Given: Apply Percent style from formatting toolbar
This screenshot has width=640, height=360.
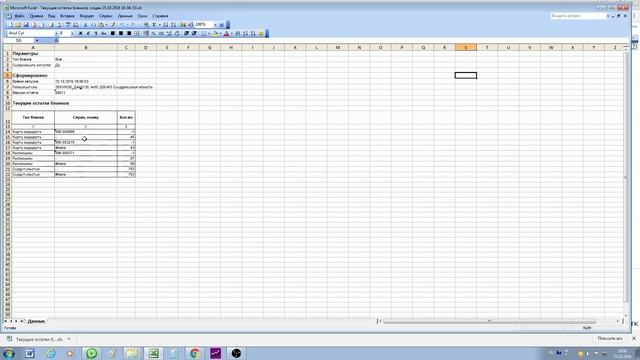Looking at the screenshot, I should tap(153, 33).
